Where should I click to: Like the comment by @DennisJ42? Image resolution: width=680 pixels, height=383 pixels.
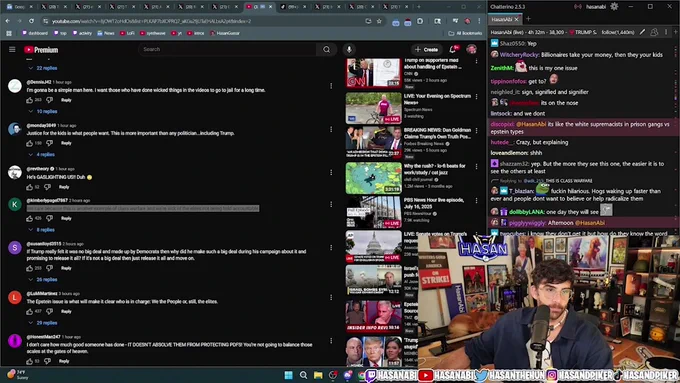point(29,100)
